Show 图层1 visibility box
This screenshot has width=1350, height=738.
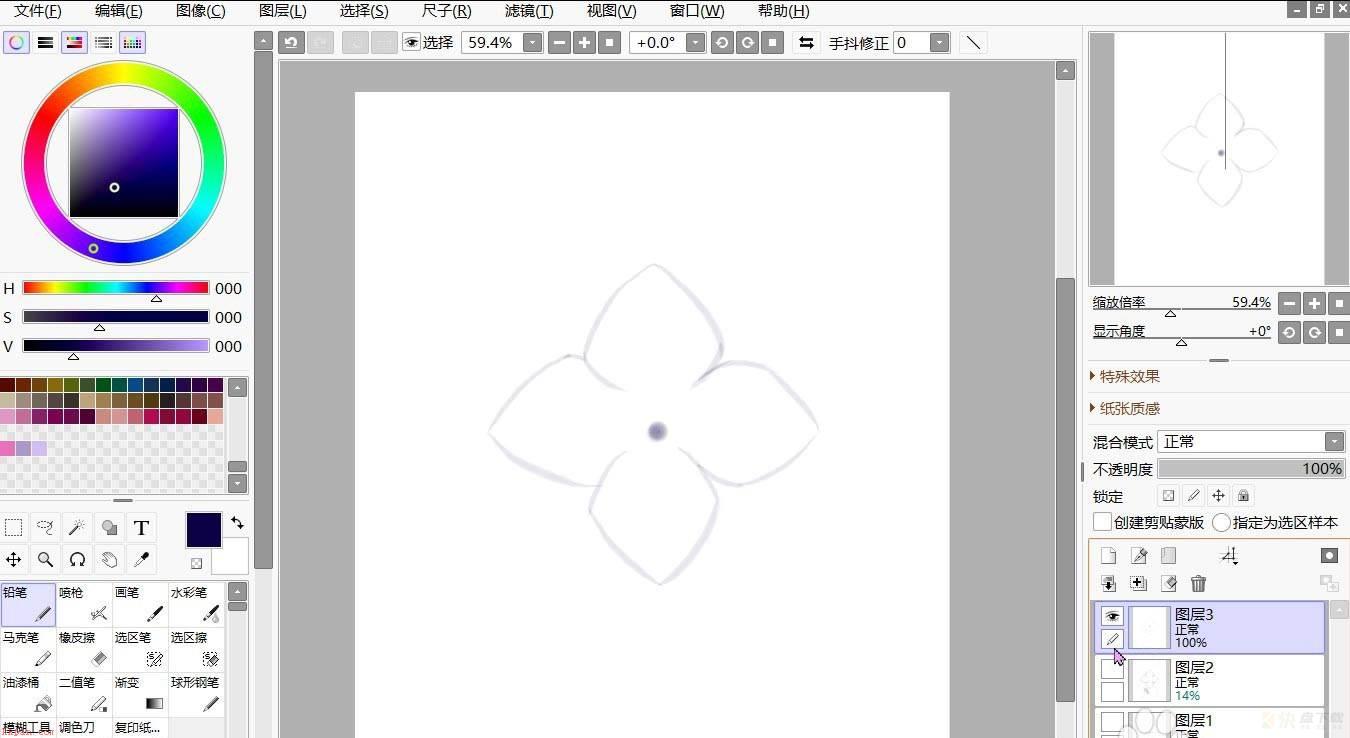1112,721
